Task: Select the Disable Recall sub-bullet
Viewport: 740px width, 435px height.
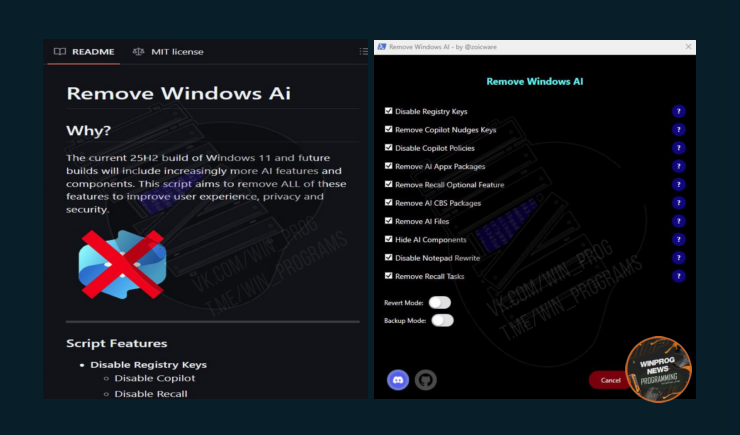Action: click(151, 393)
